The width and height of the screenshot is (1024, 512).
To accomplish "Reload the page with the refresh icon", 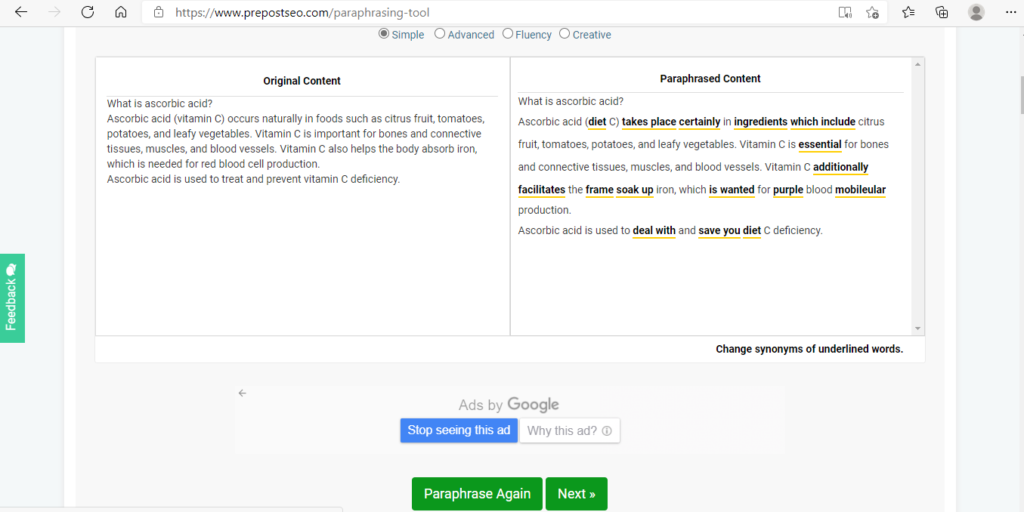I will tap(88, 12).
